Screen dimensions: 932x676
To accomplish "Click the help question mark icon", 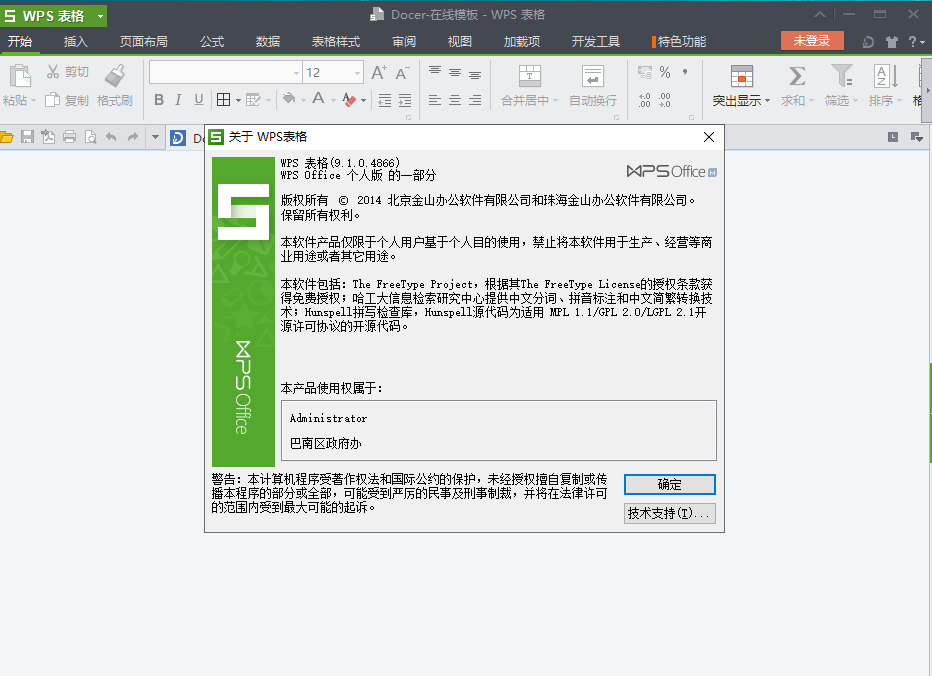I will (913, 42).
